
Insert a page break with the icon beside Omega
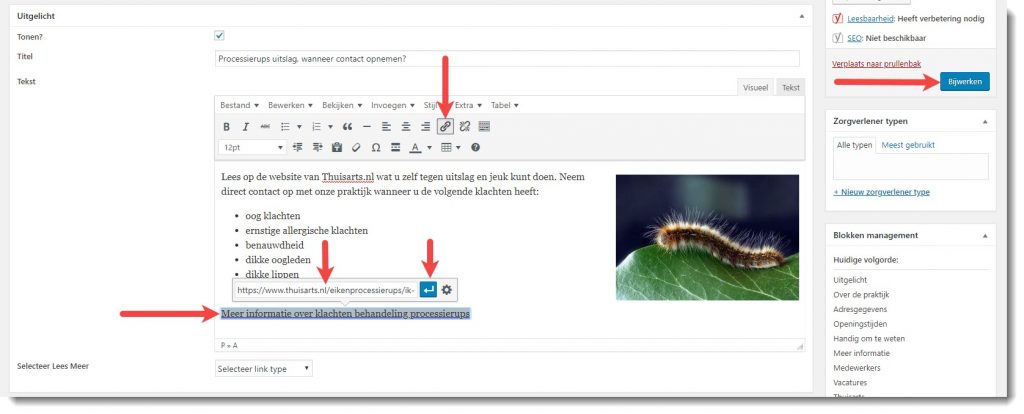[395, 148]
